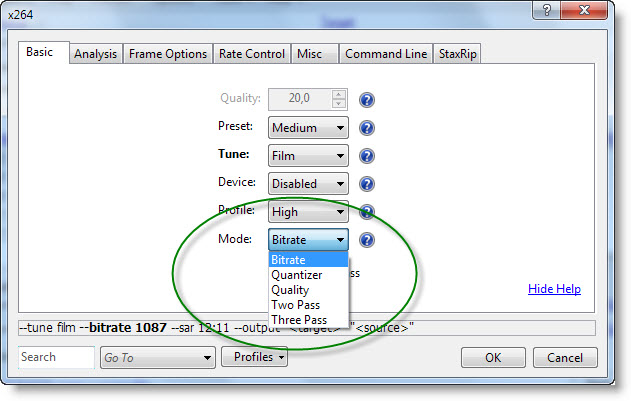Click the "Quality:" greyed label
Screen dimensions: 631x401
[240, 98]
